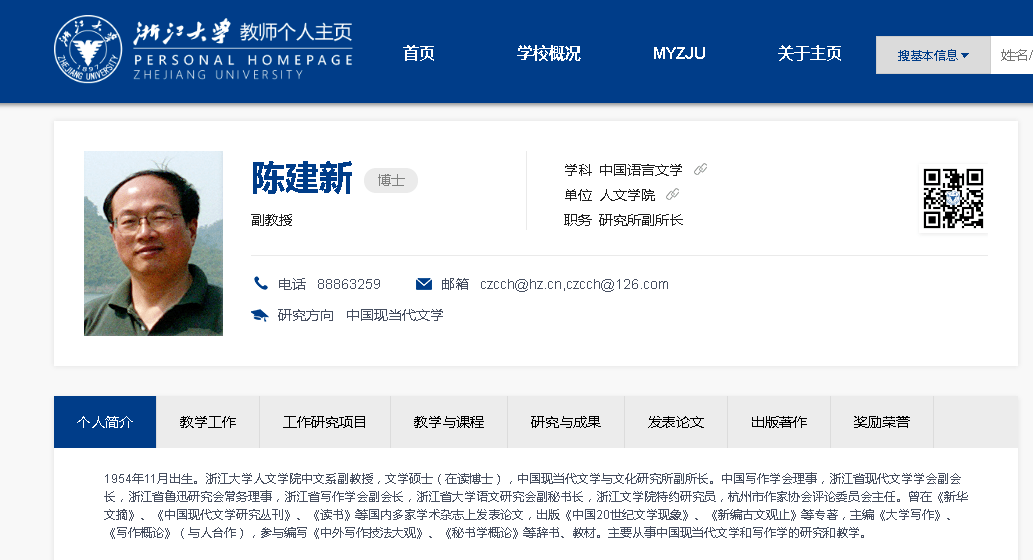The width and height of the screenshot is (1033, 560).
Task: Open the 搜基本信息 search type dropdown
Action: click(x=933, y=55)
